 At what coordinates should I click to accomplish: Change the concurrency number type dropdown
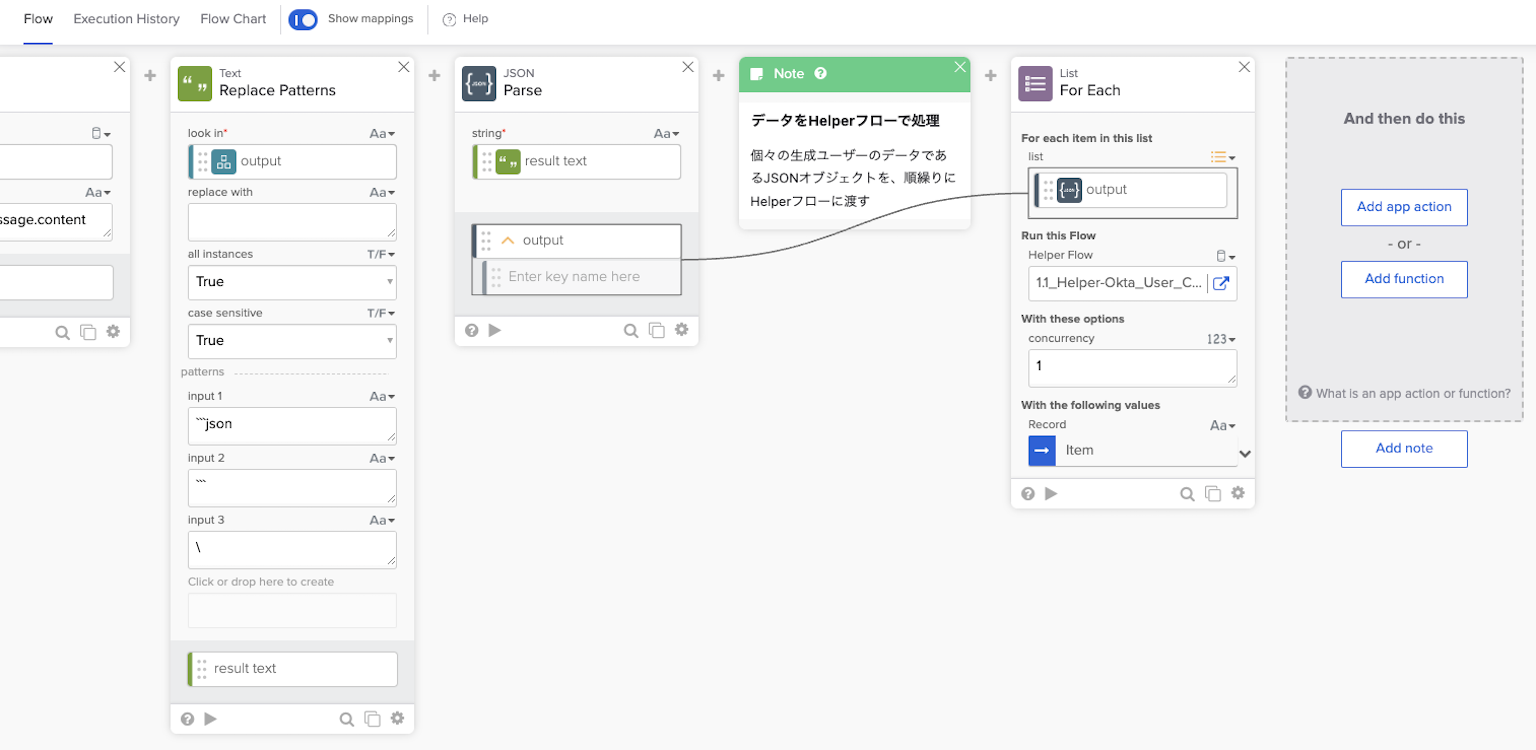(1221, 339)
